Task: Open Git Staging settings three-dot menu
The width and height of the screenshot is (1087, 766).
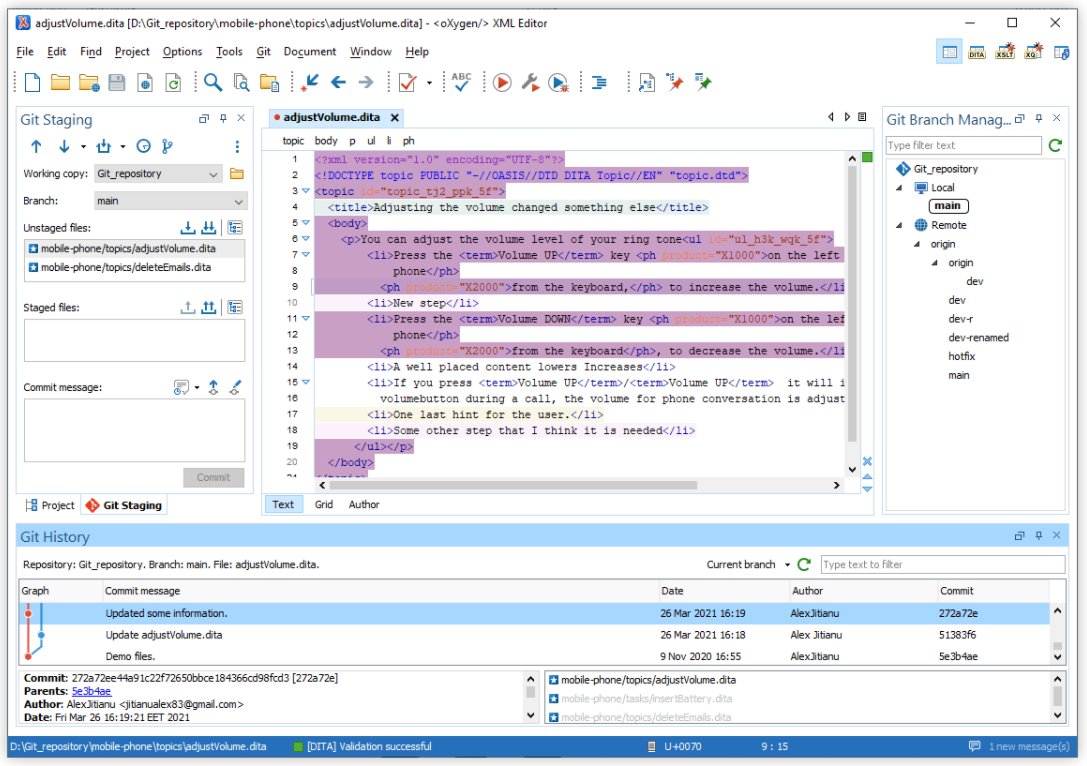Action: (237, 146)
